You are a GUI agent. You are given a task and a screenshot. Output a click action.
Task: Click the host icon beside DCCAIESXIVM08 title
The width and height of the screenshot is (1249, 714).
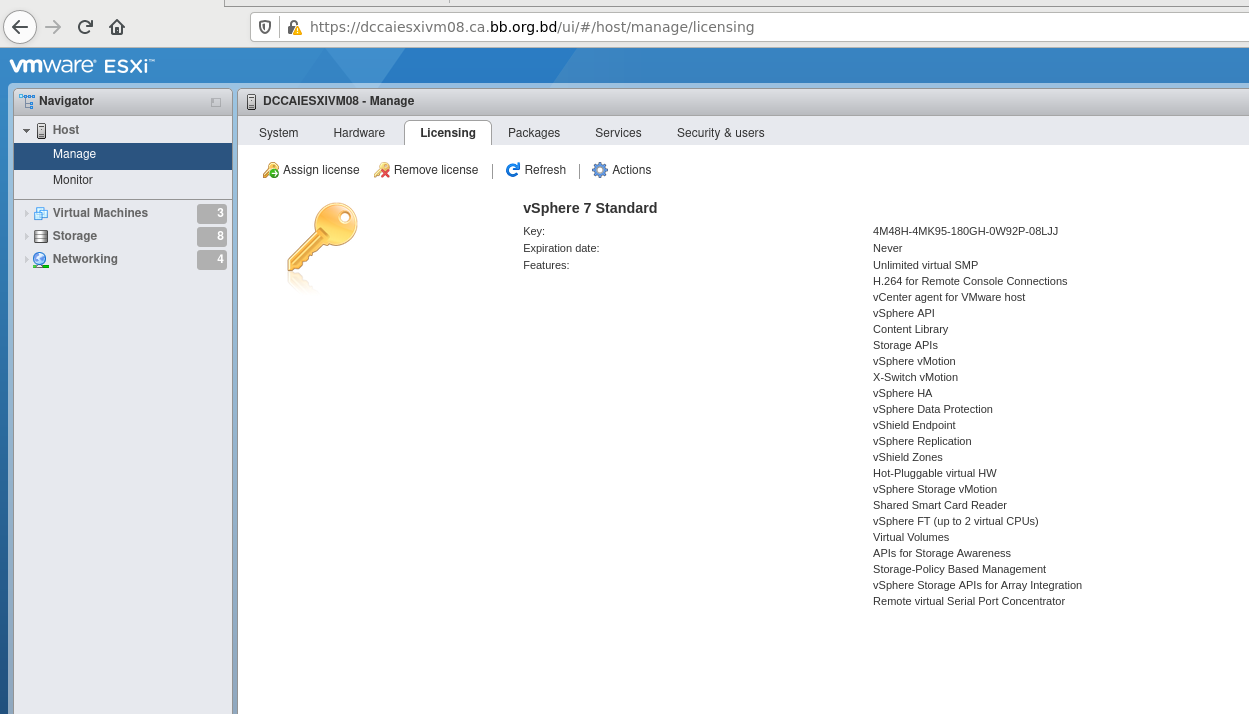point(251,101)
